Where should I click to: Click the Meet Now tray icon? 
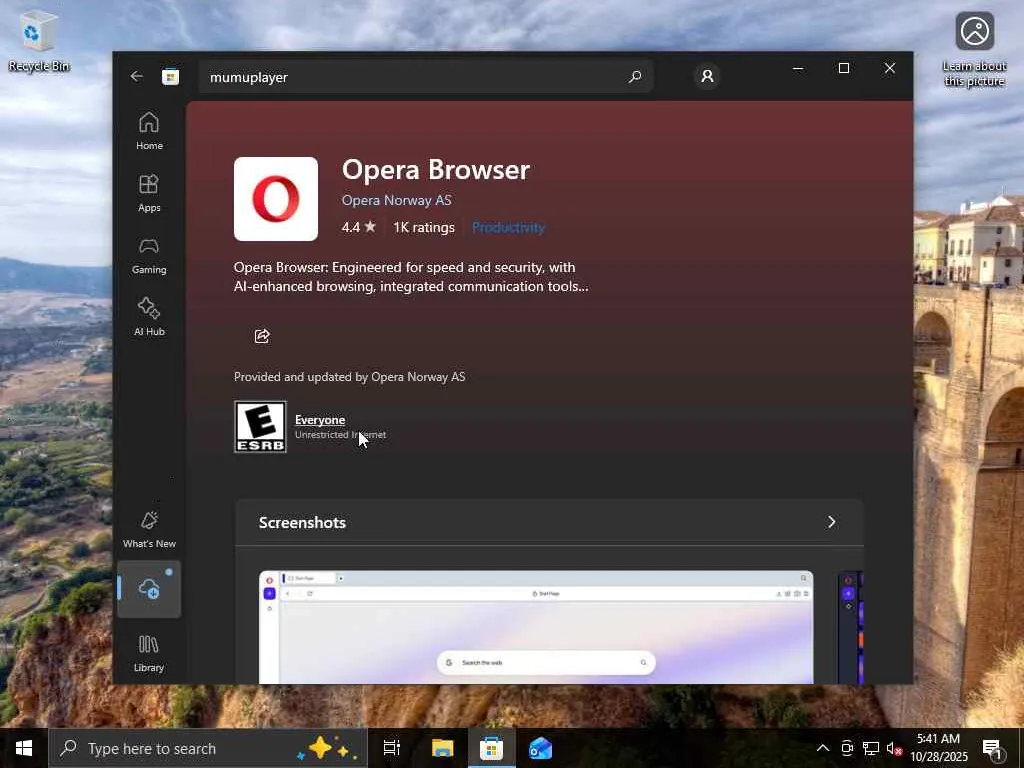[847, 748]
